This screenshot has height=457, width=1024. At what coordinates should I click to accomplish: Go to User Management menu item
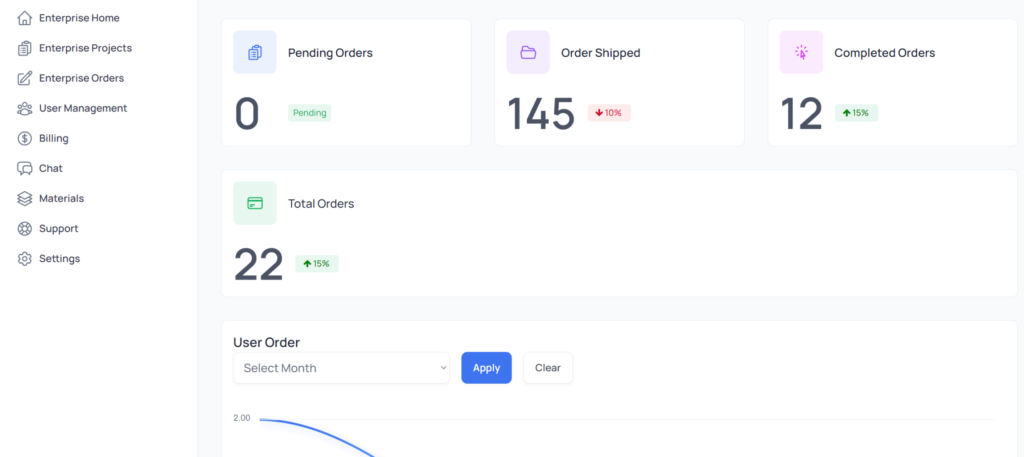tap(83, 108)
